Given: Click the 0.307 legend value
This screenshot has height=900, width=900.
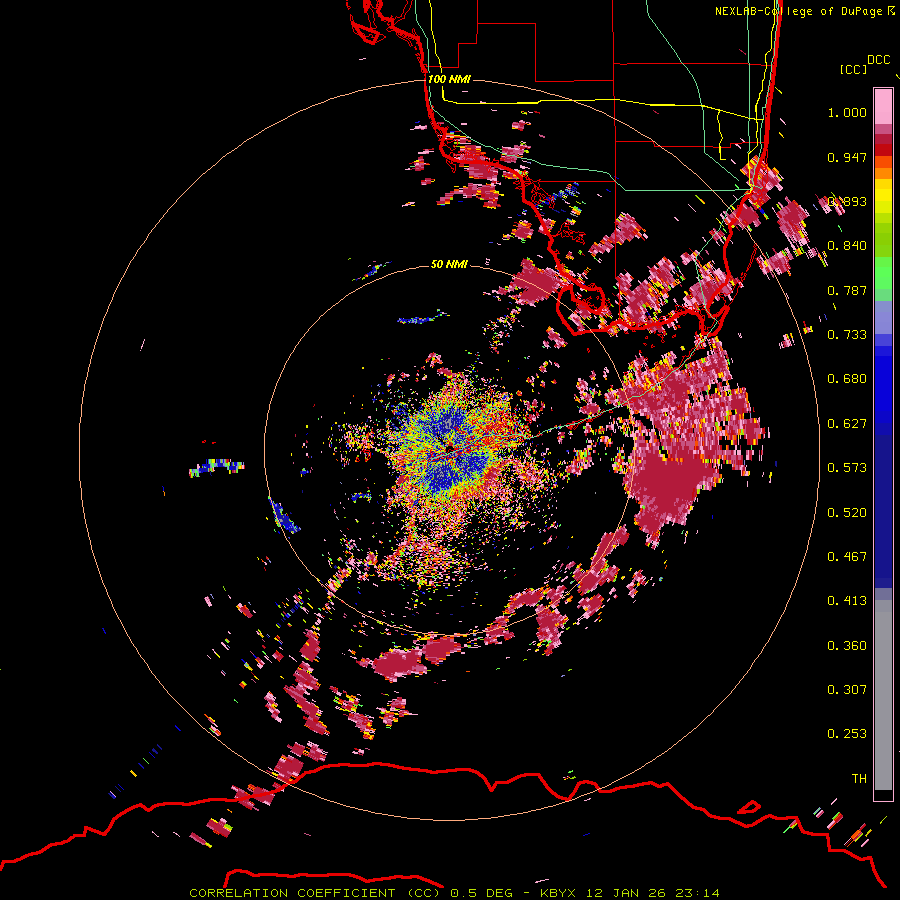Looking at the screenshot, I should 847,690.
